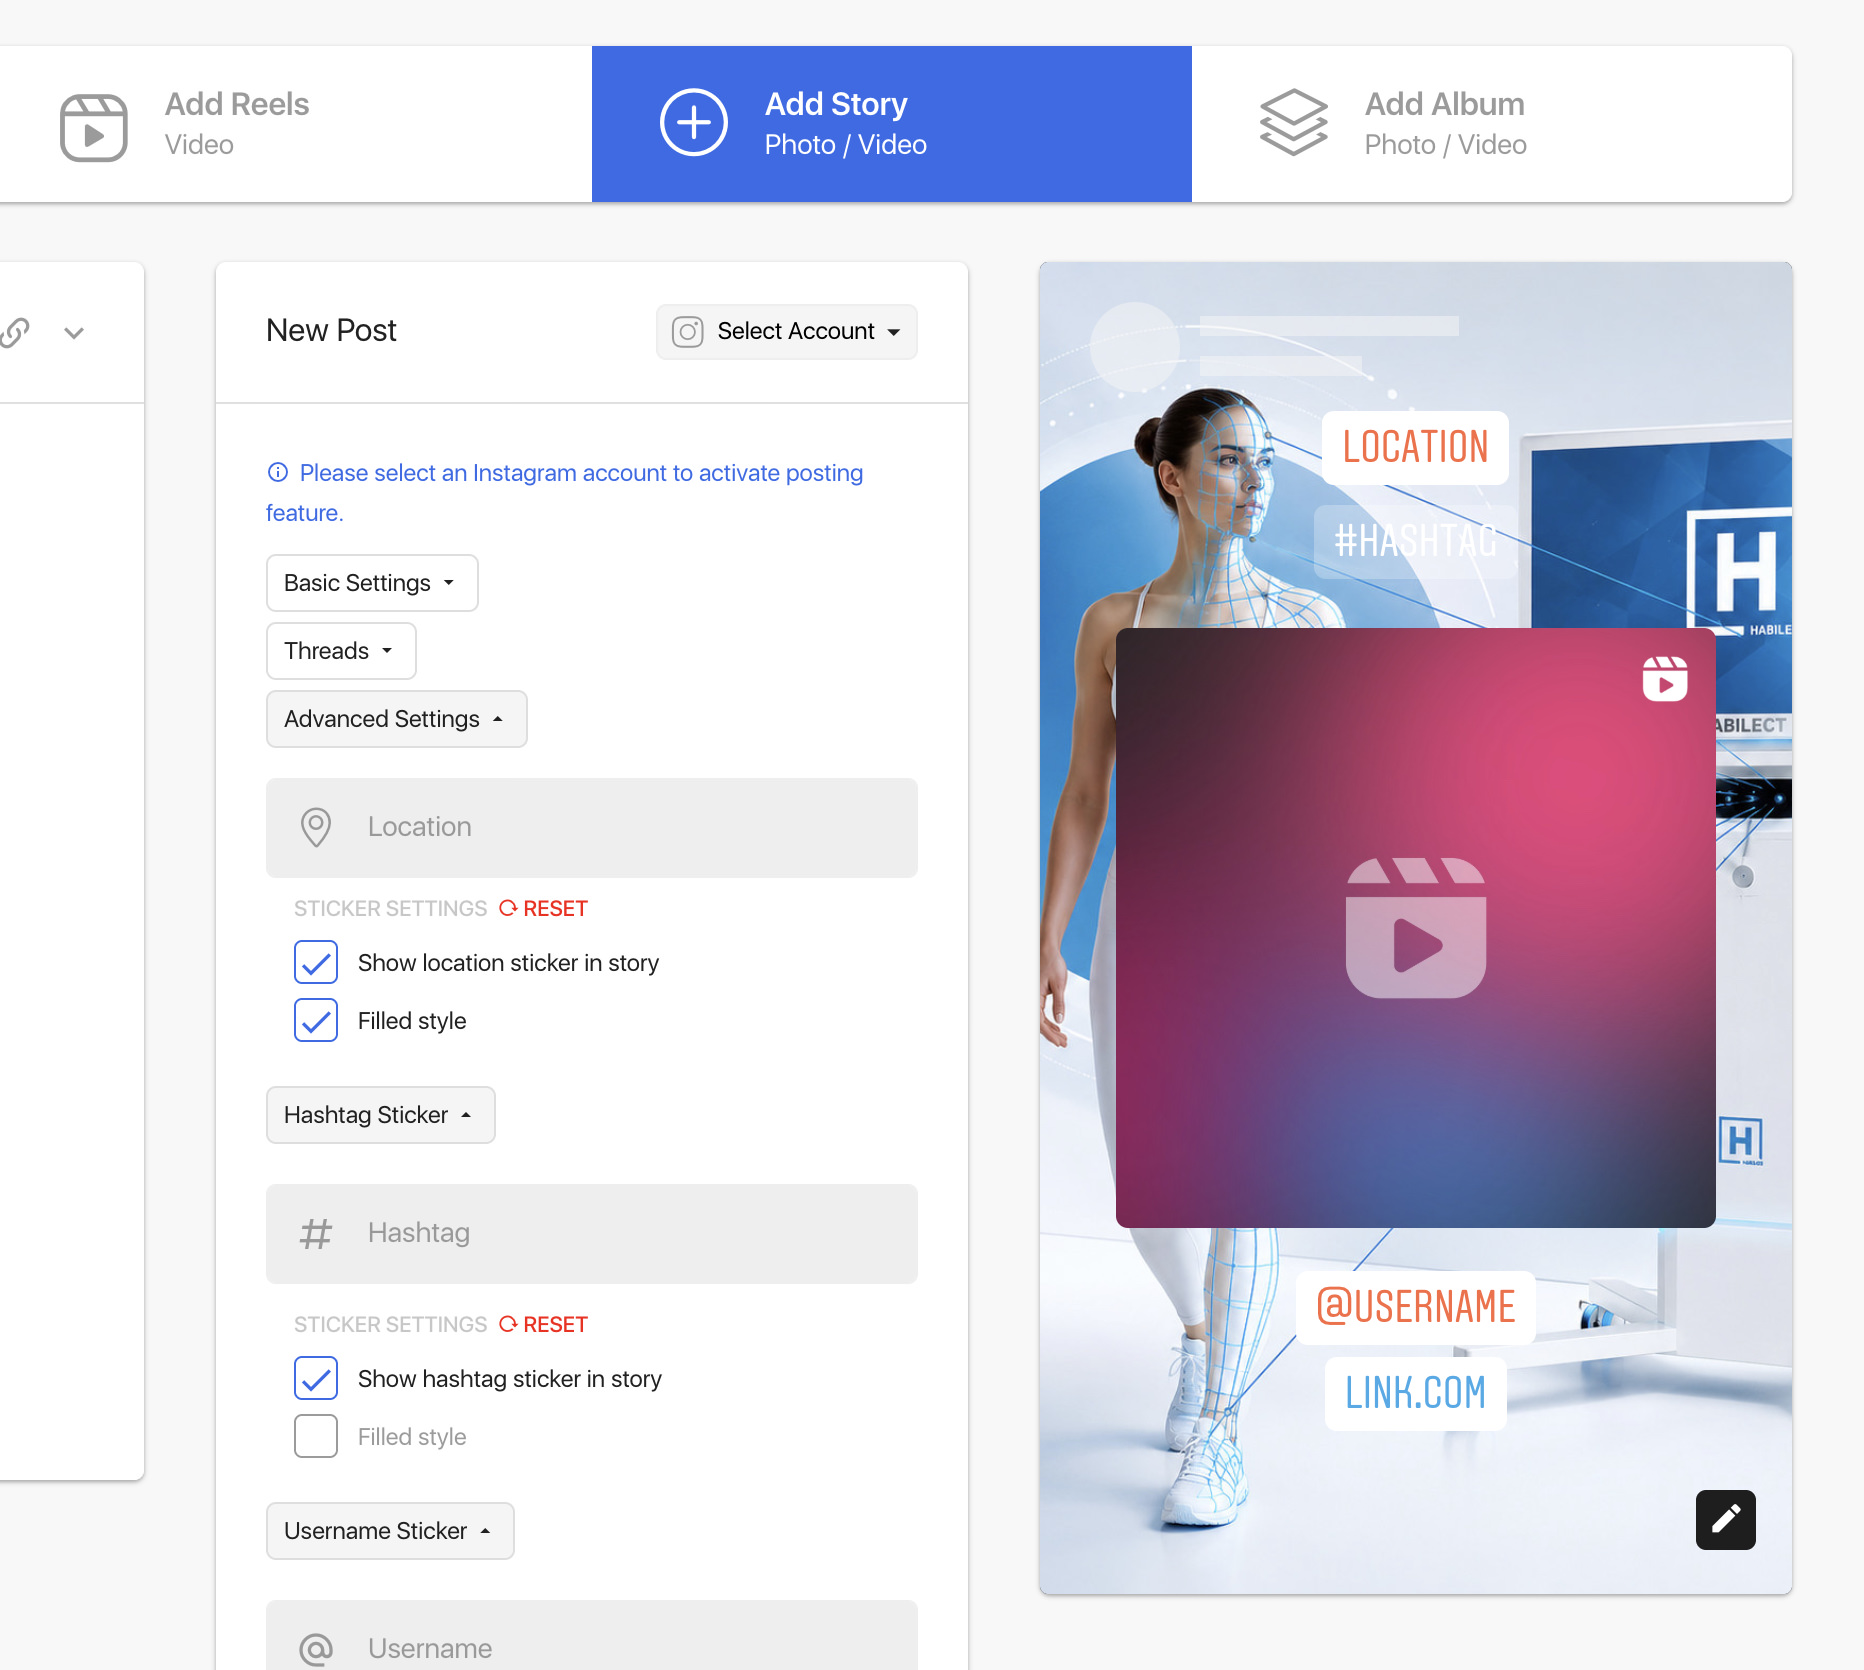The image size is (1864, 1670).
Task: Uncheck location Filled style checkbox
Action: coord(316,1020)
